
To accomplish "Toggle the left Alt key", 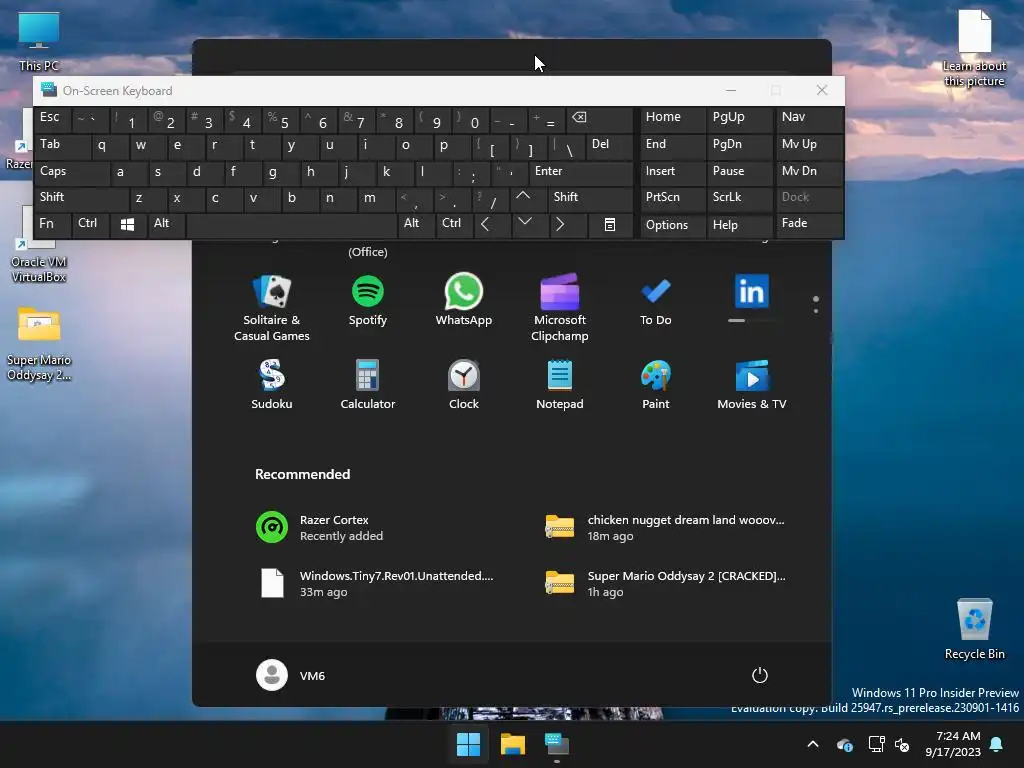I will click(x=166, y=225).
